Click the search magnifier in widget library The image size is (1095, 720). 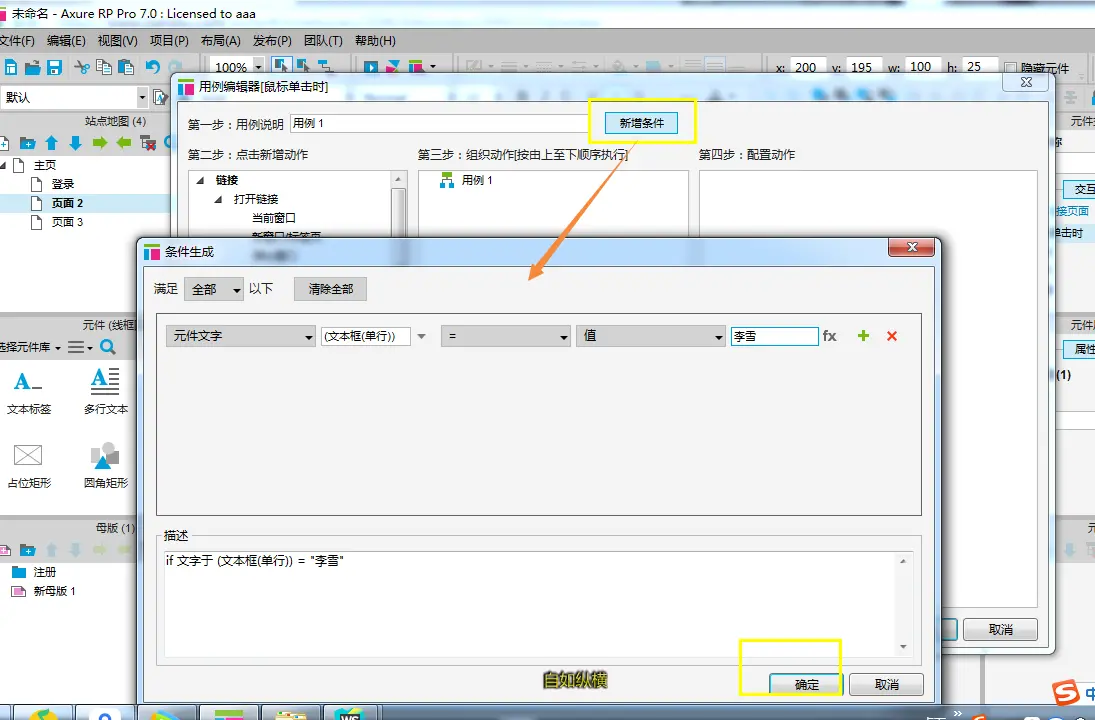click(x=108, y=347)
